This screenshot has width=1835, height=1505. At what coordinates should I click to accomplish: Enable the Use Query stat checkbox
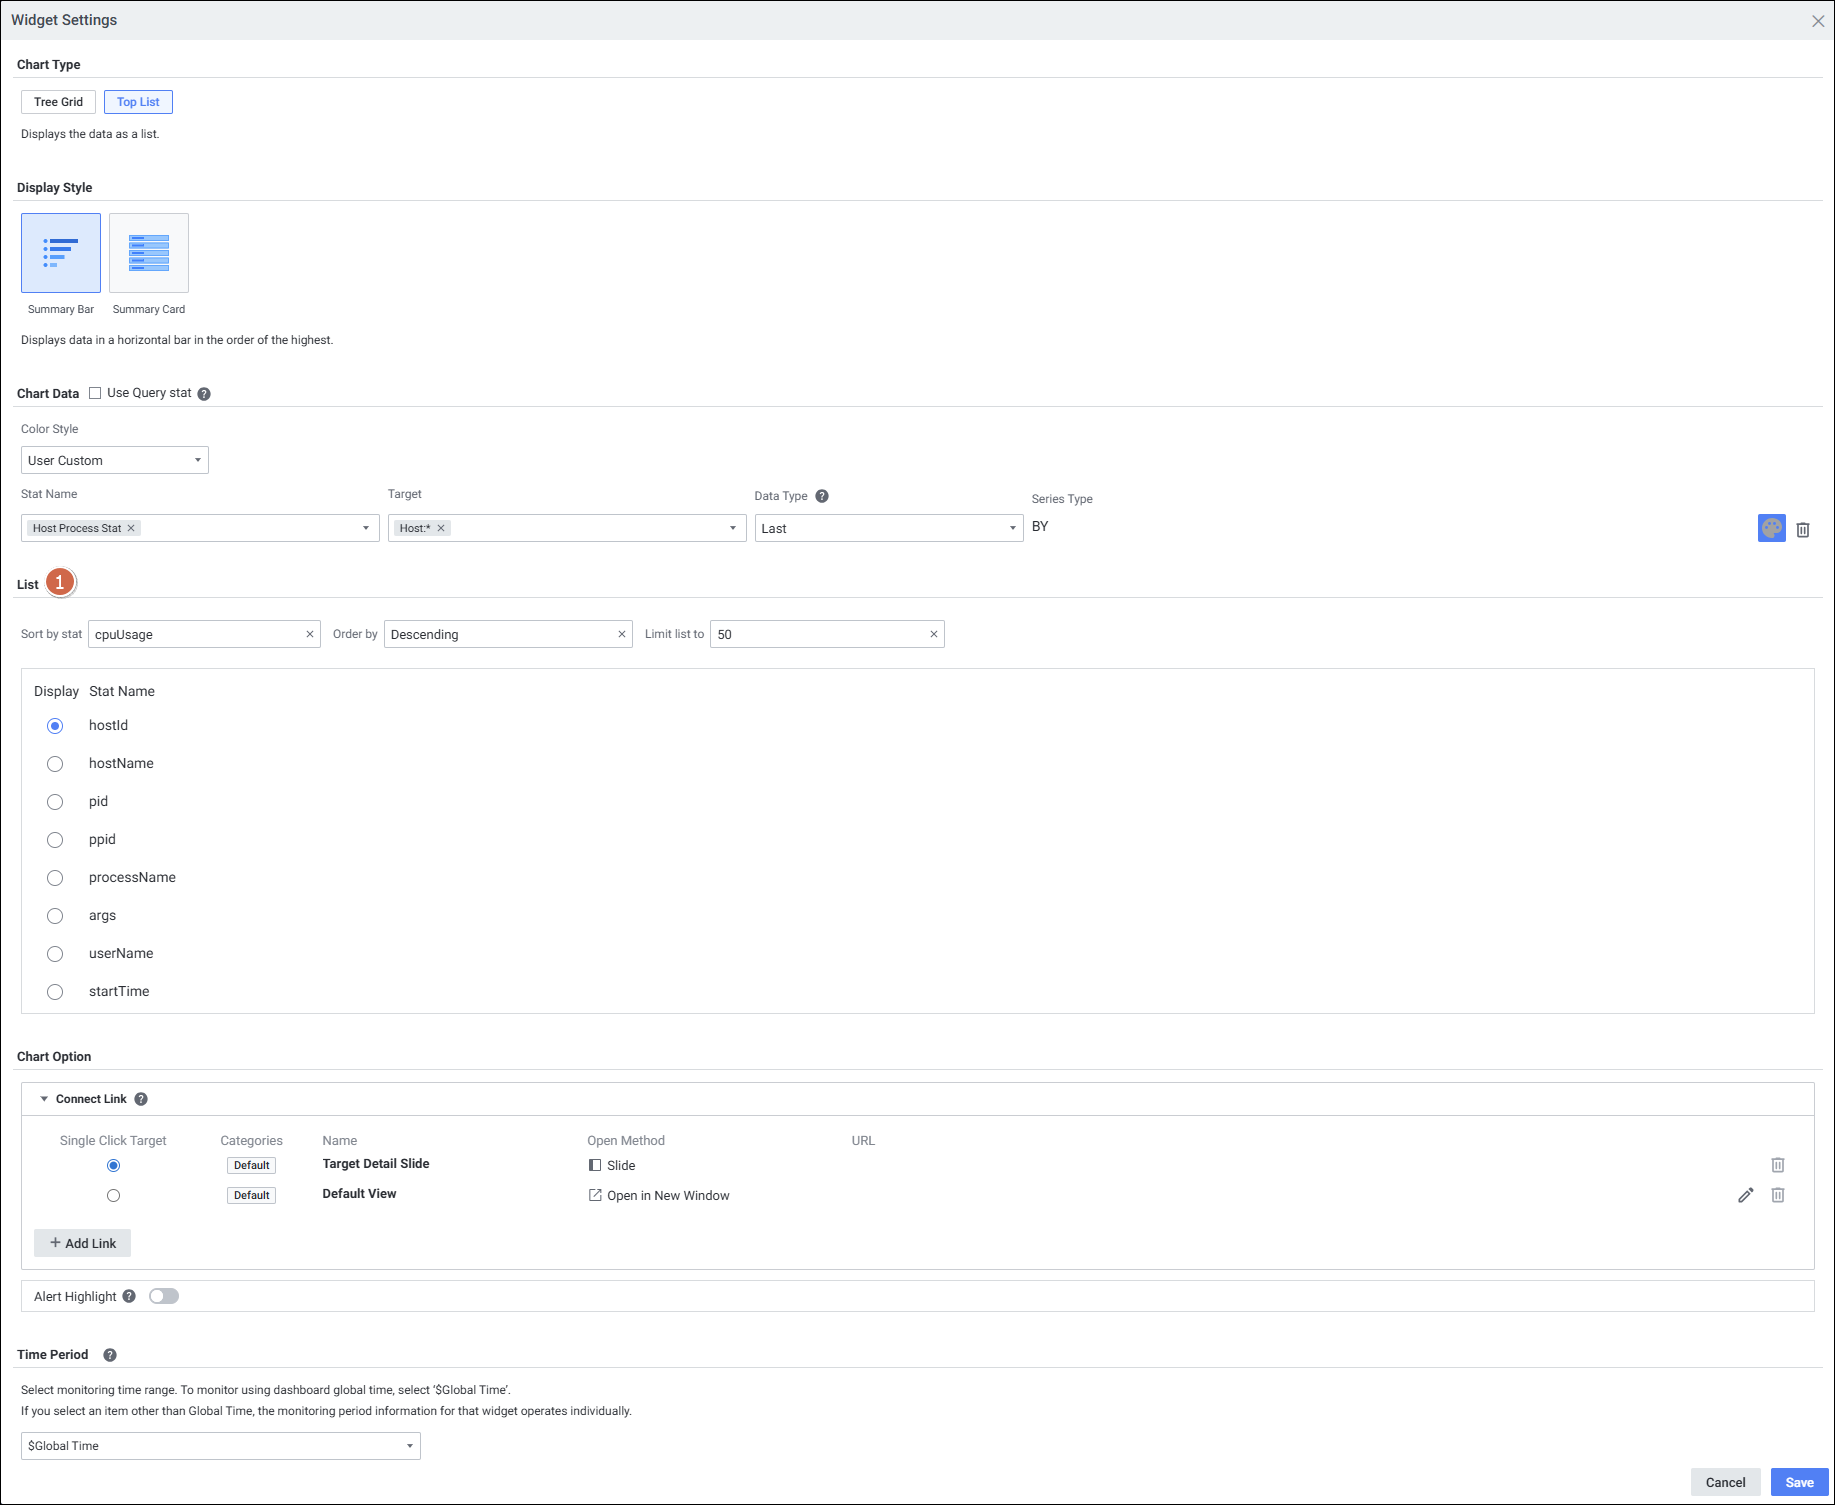click(95, 393)
